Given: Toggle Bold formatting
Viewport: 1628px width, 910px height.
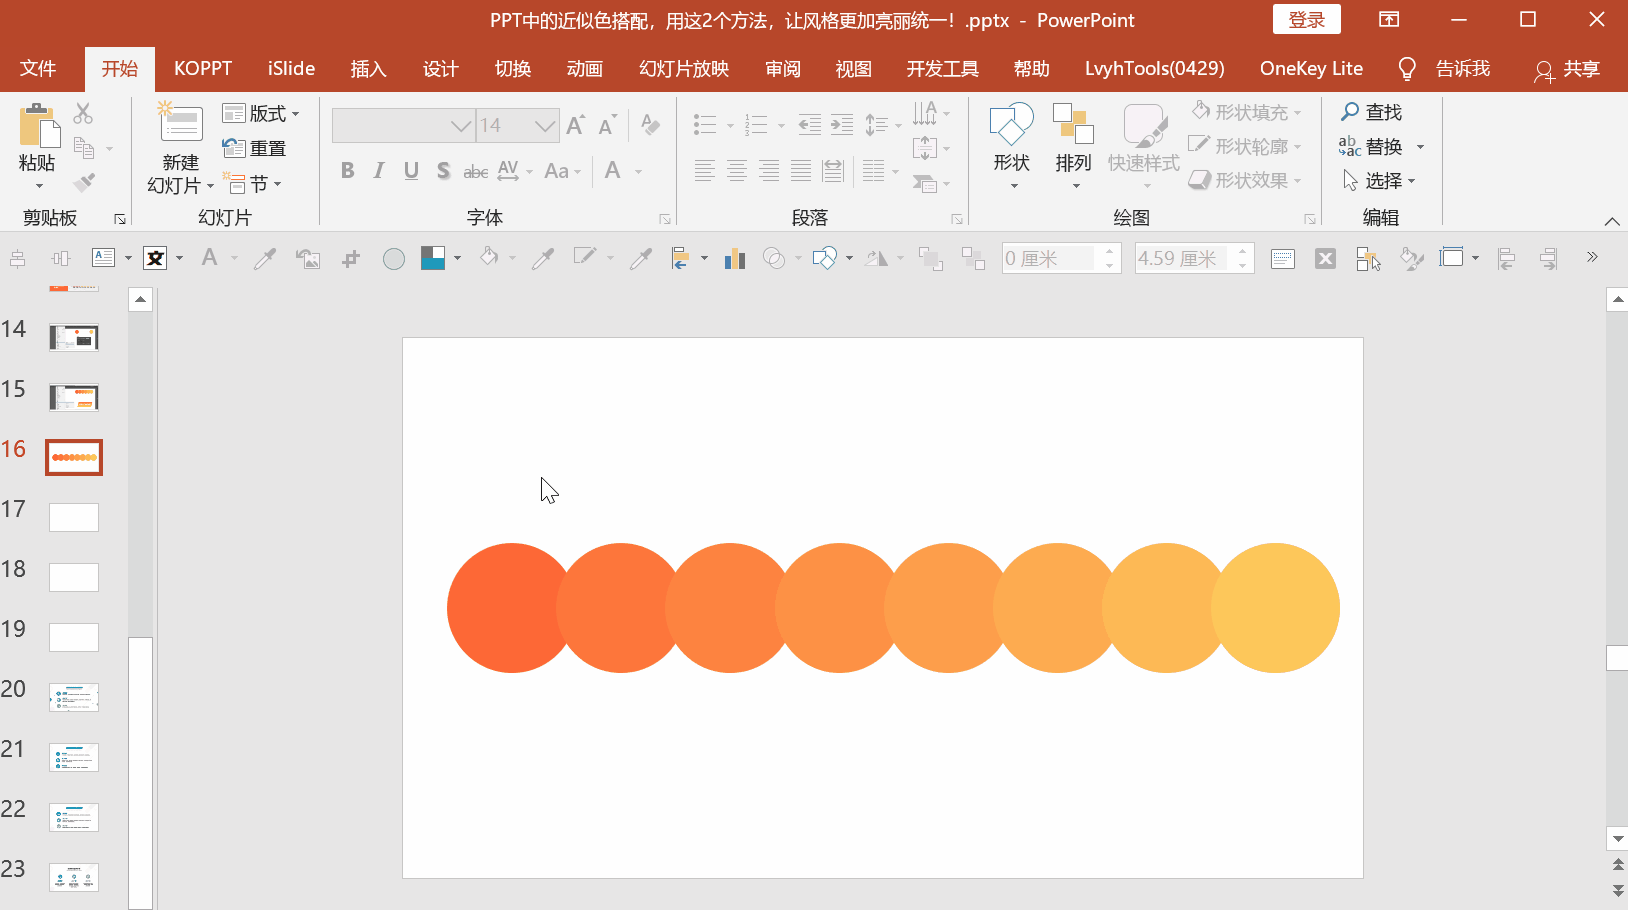Looking at the screenshot, I should pyautogui.click(x=347, y=171).
